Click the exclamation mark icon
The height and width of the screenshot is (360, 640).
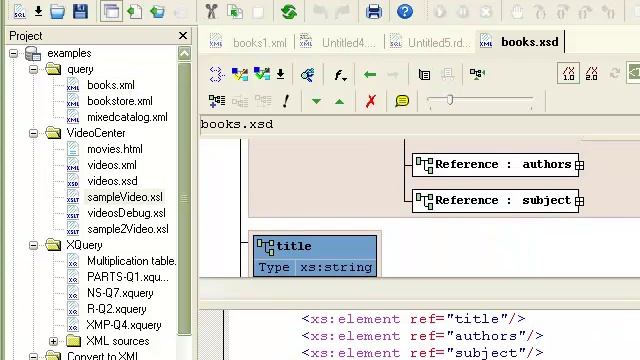click(x=286, y=101)
